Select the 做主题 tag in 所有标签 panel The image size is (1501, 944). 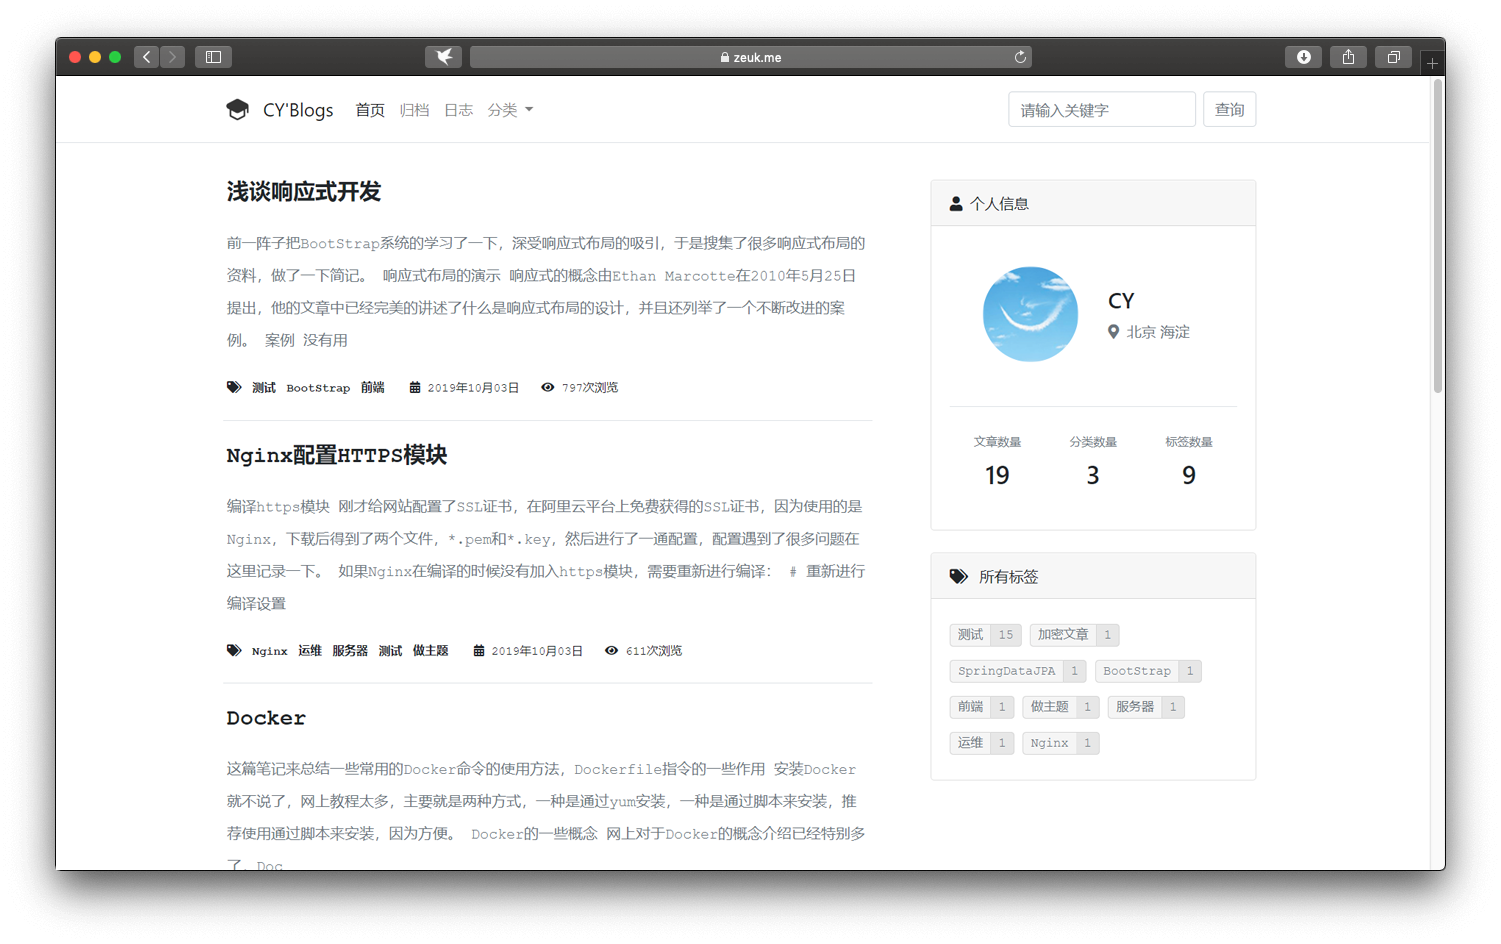point(1061,707)
